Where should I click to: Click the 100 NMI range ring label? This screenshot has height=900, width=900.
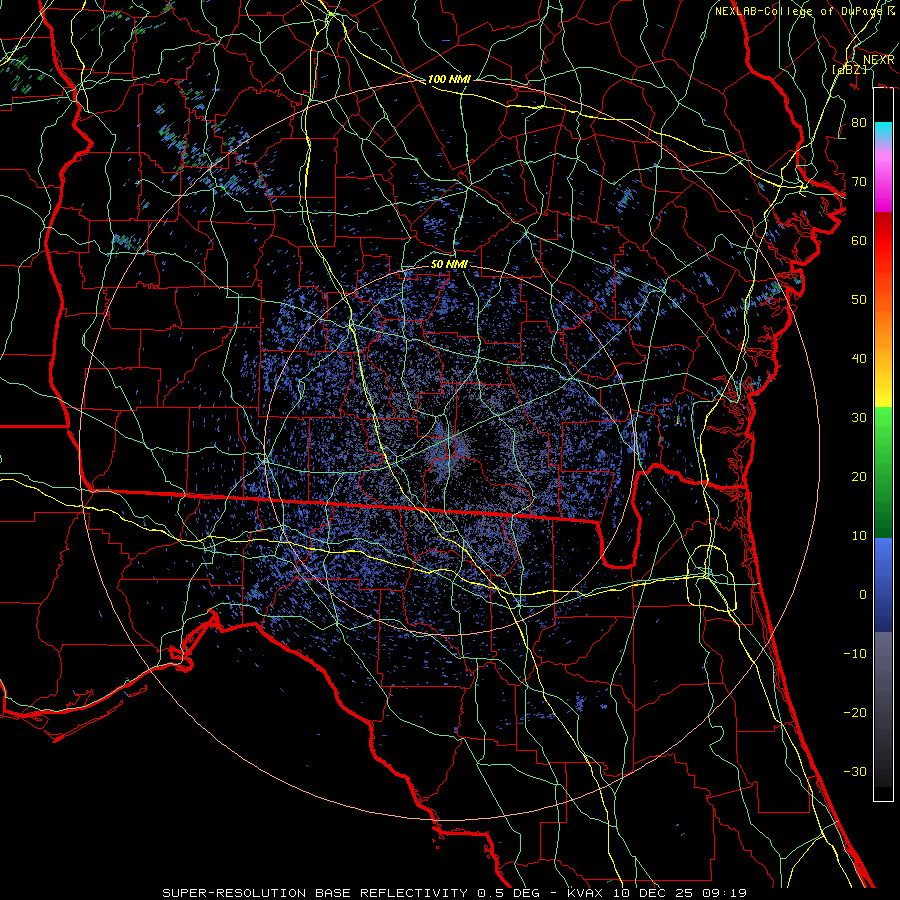449,79
